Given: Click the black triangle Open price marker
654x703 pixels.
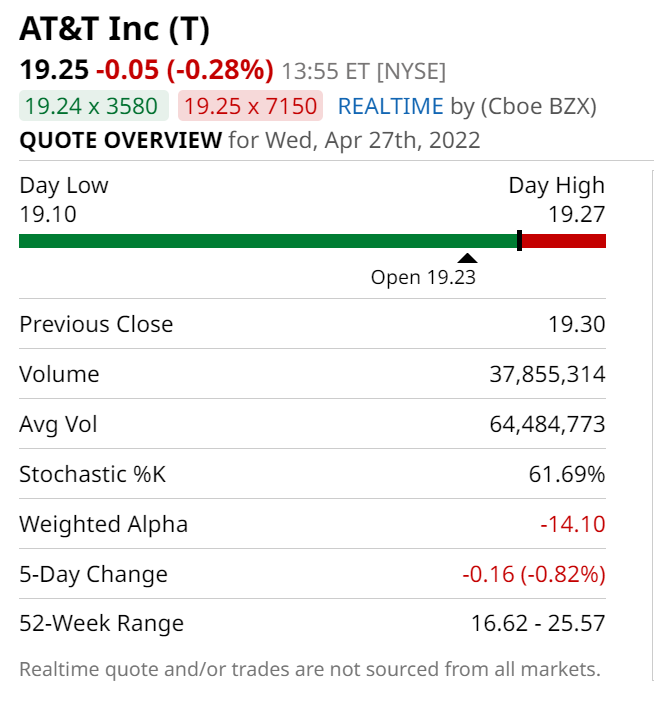Looking at the screenshot, I should [x=467, y=259].
